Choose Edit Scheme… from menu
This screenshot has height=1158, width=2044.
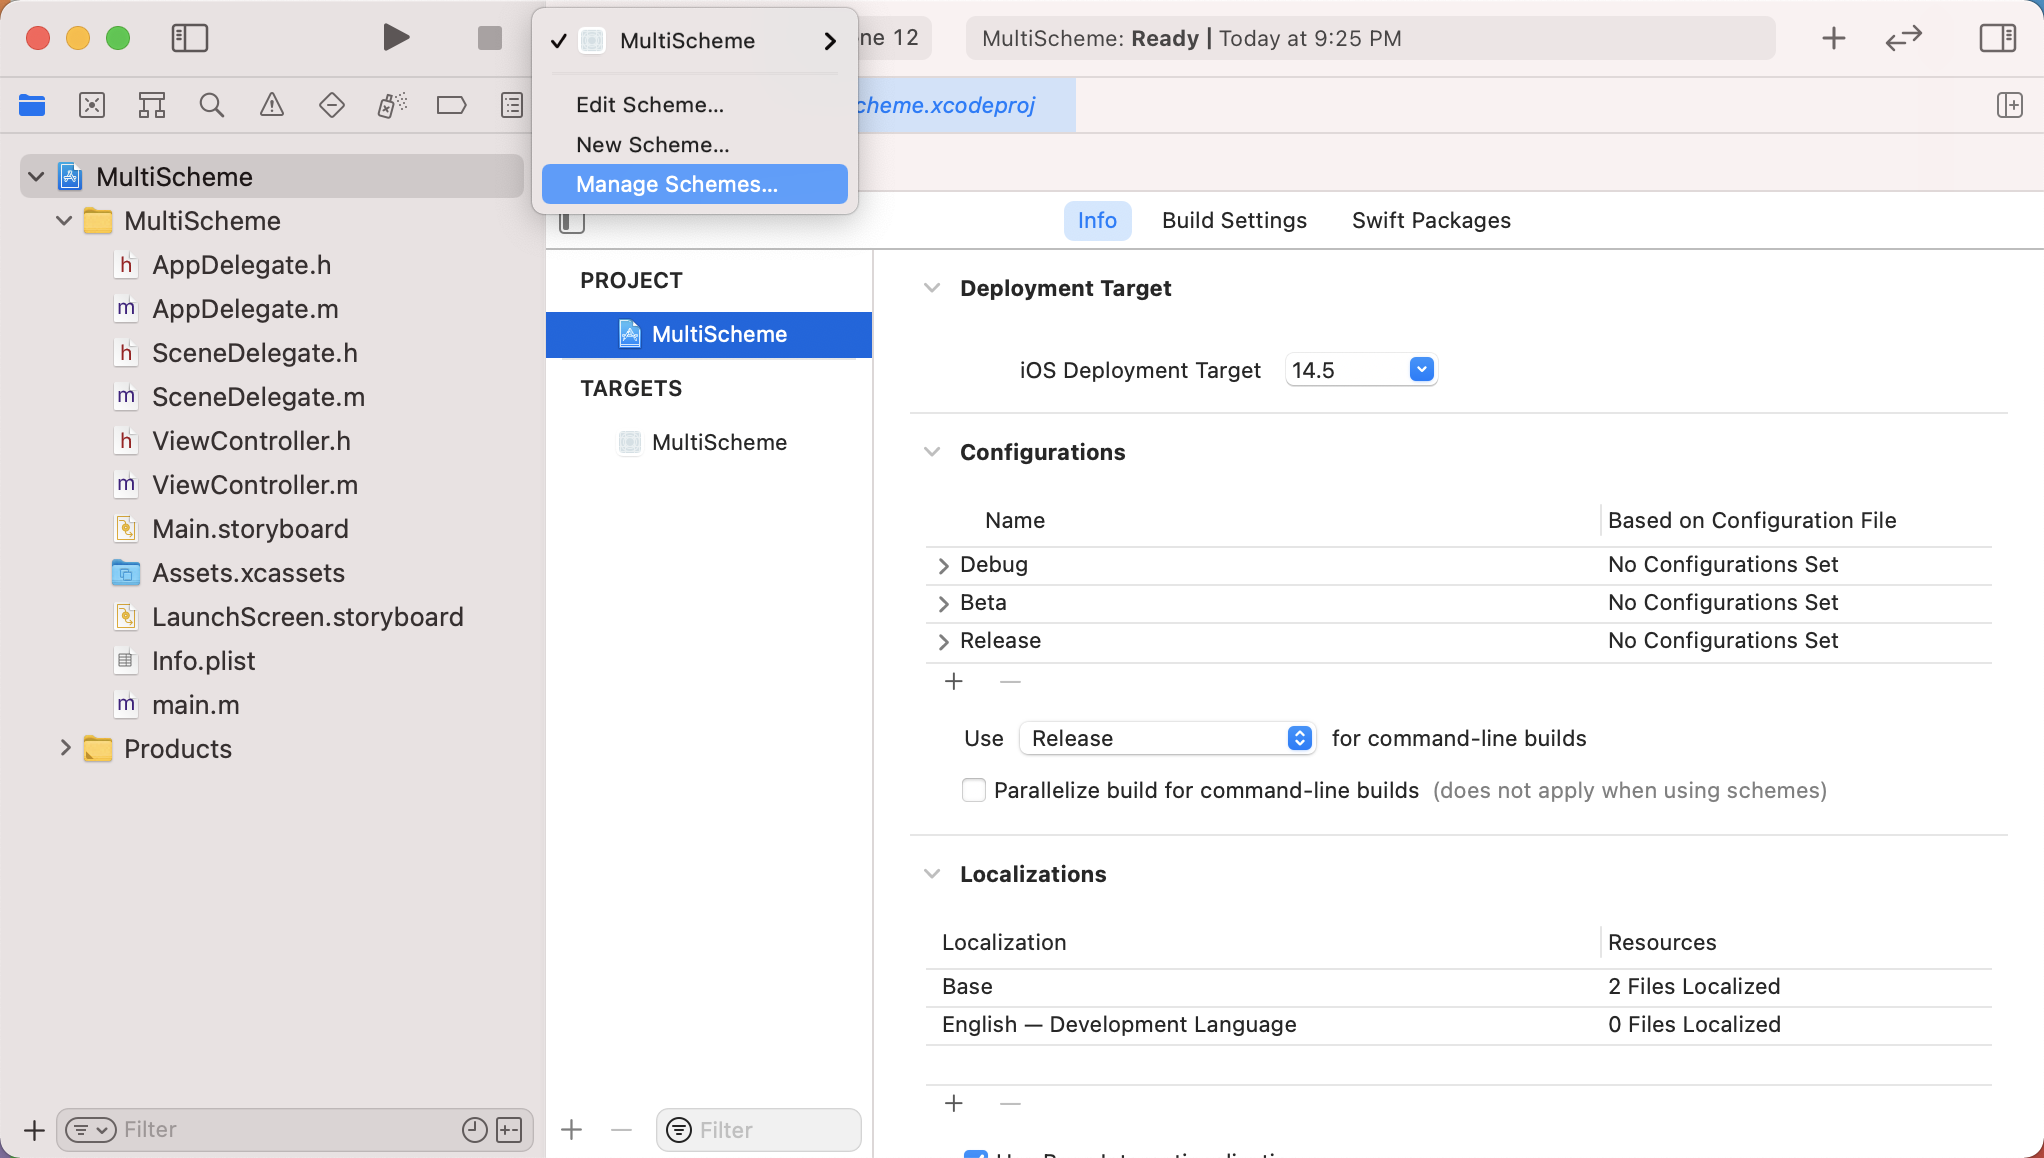650,105
